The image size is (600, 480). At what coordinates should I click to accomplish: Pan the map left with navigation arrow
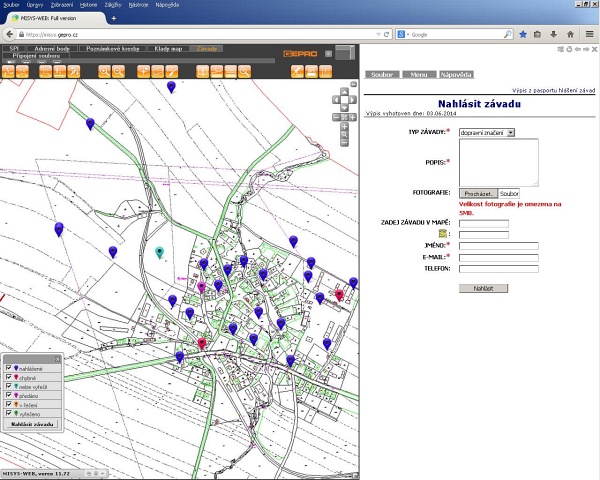[336, 100]
